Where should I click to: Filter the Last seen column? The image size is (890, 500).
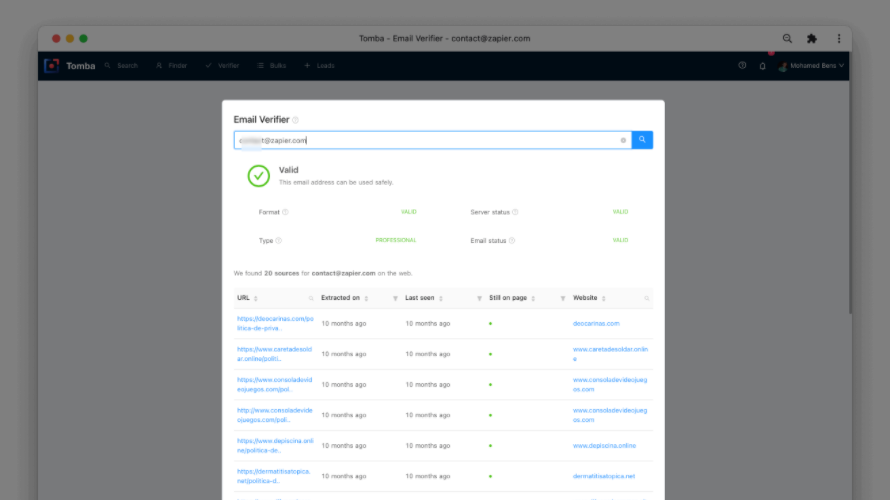[479, 299]
